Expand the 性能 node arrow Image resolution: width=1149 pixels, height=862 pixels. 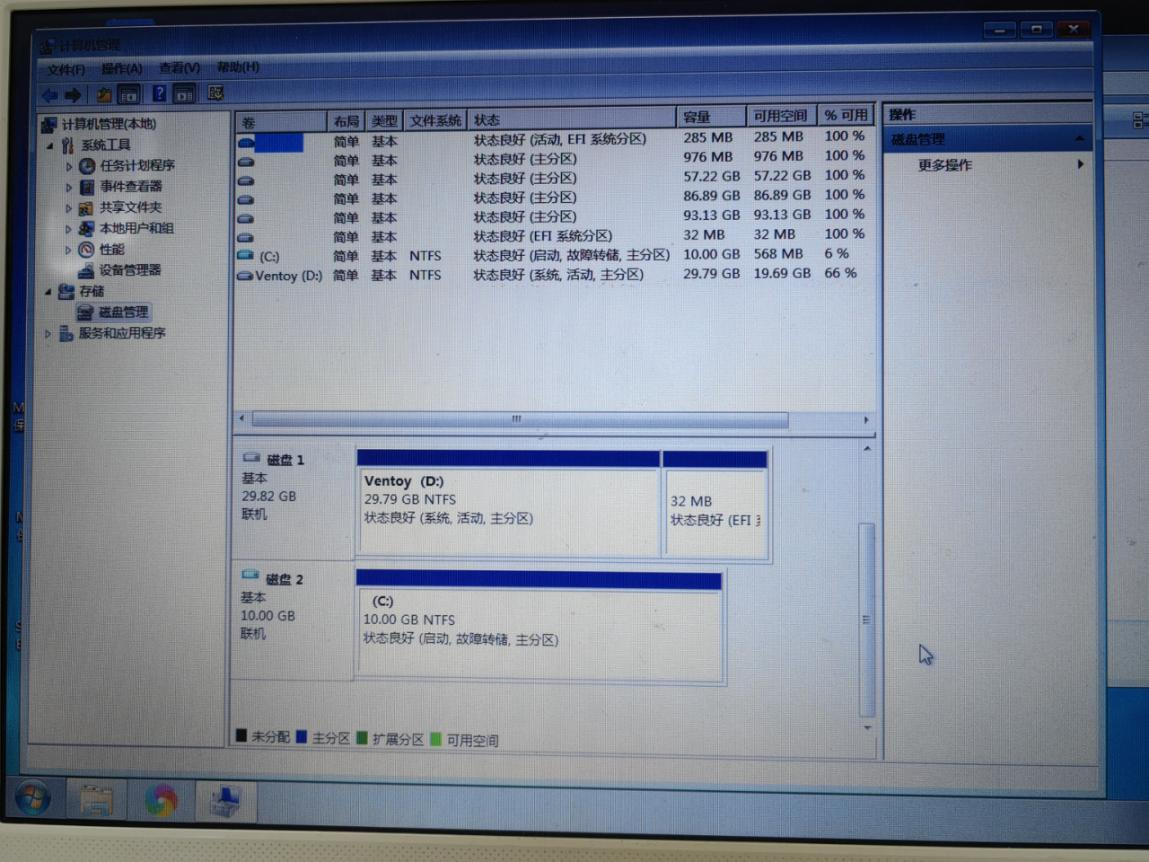(69, 250)
